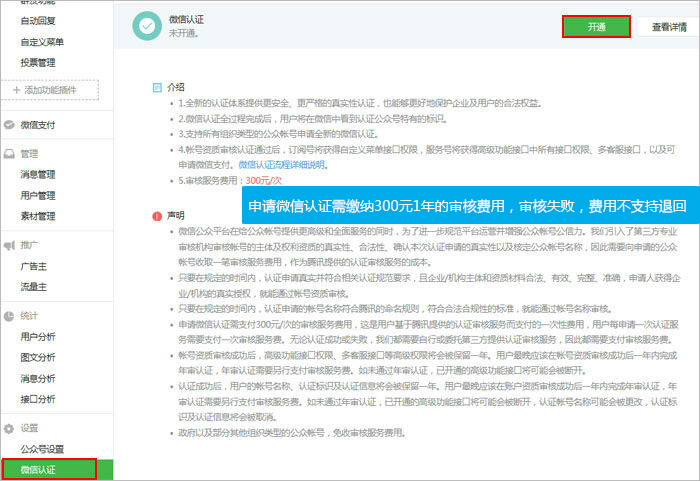Click the 设置 gear icon
This screenshot has width=700, height=481.
[x=9, y=428]
